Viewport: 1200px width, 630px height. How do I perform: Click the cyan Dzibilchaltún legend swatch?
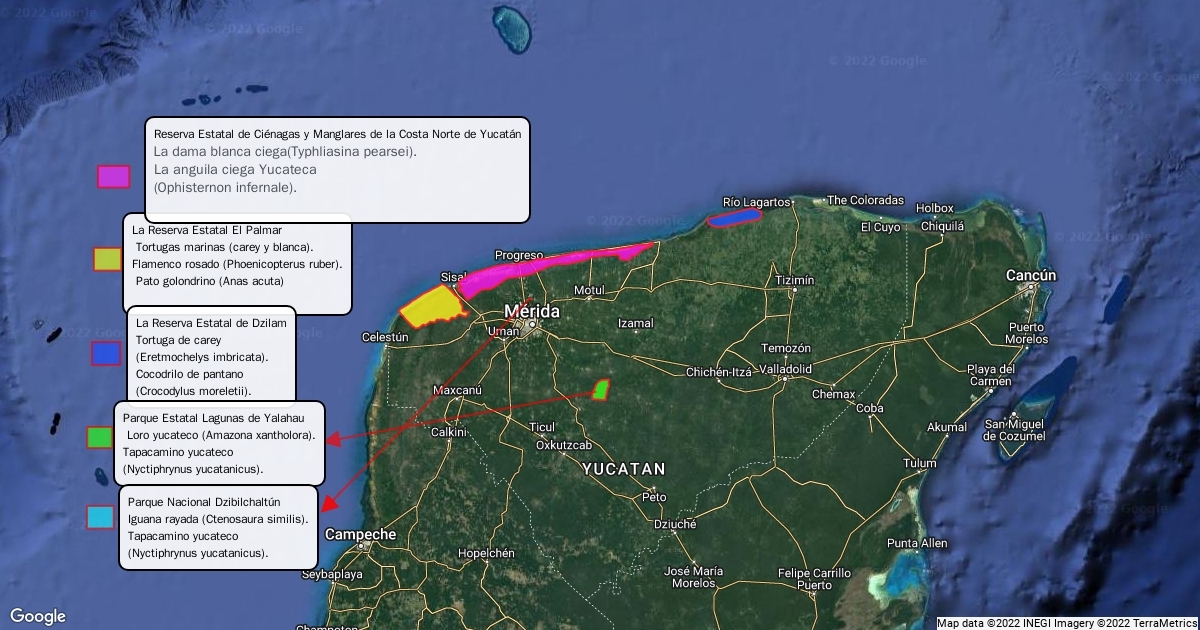pyautogui.click(x=100, y=517)
